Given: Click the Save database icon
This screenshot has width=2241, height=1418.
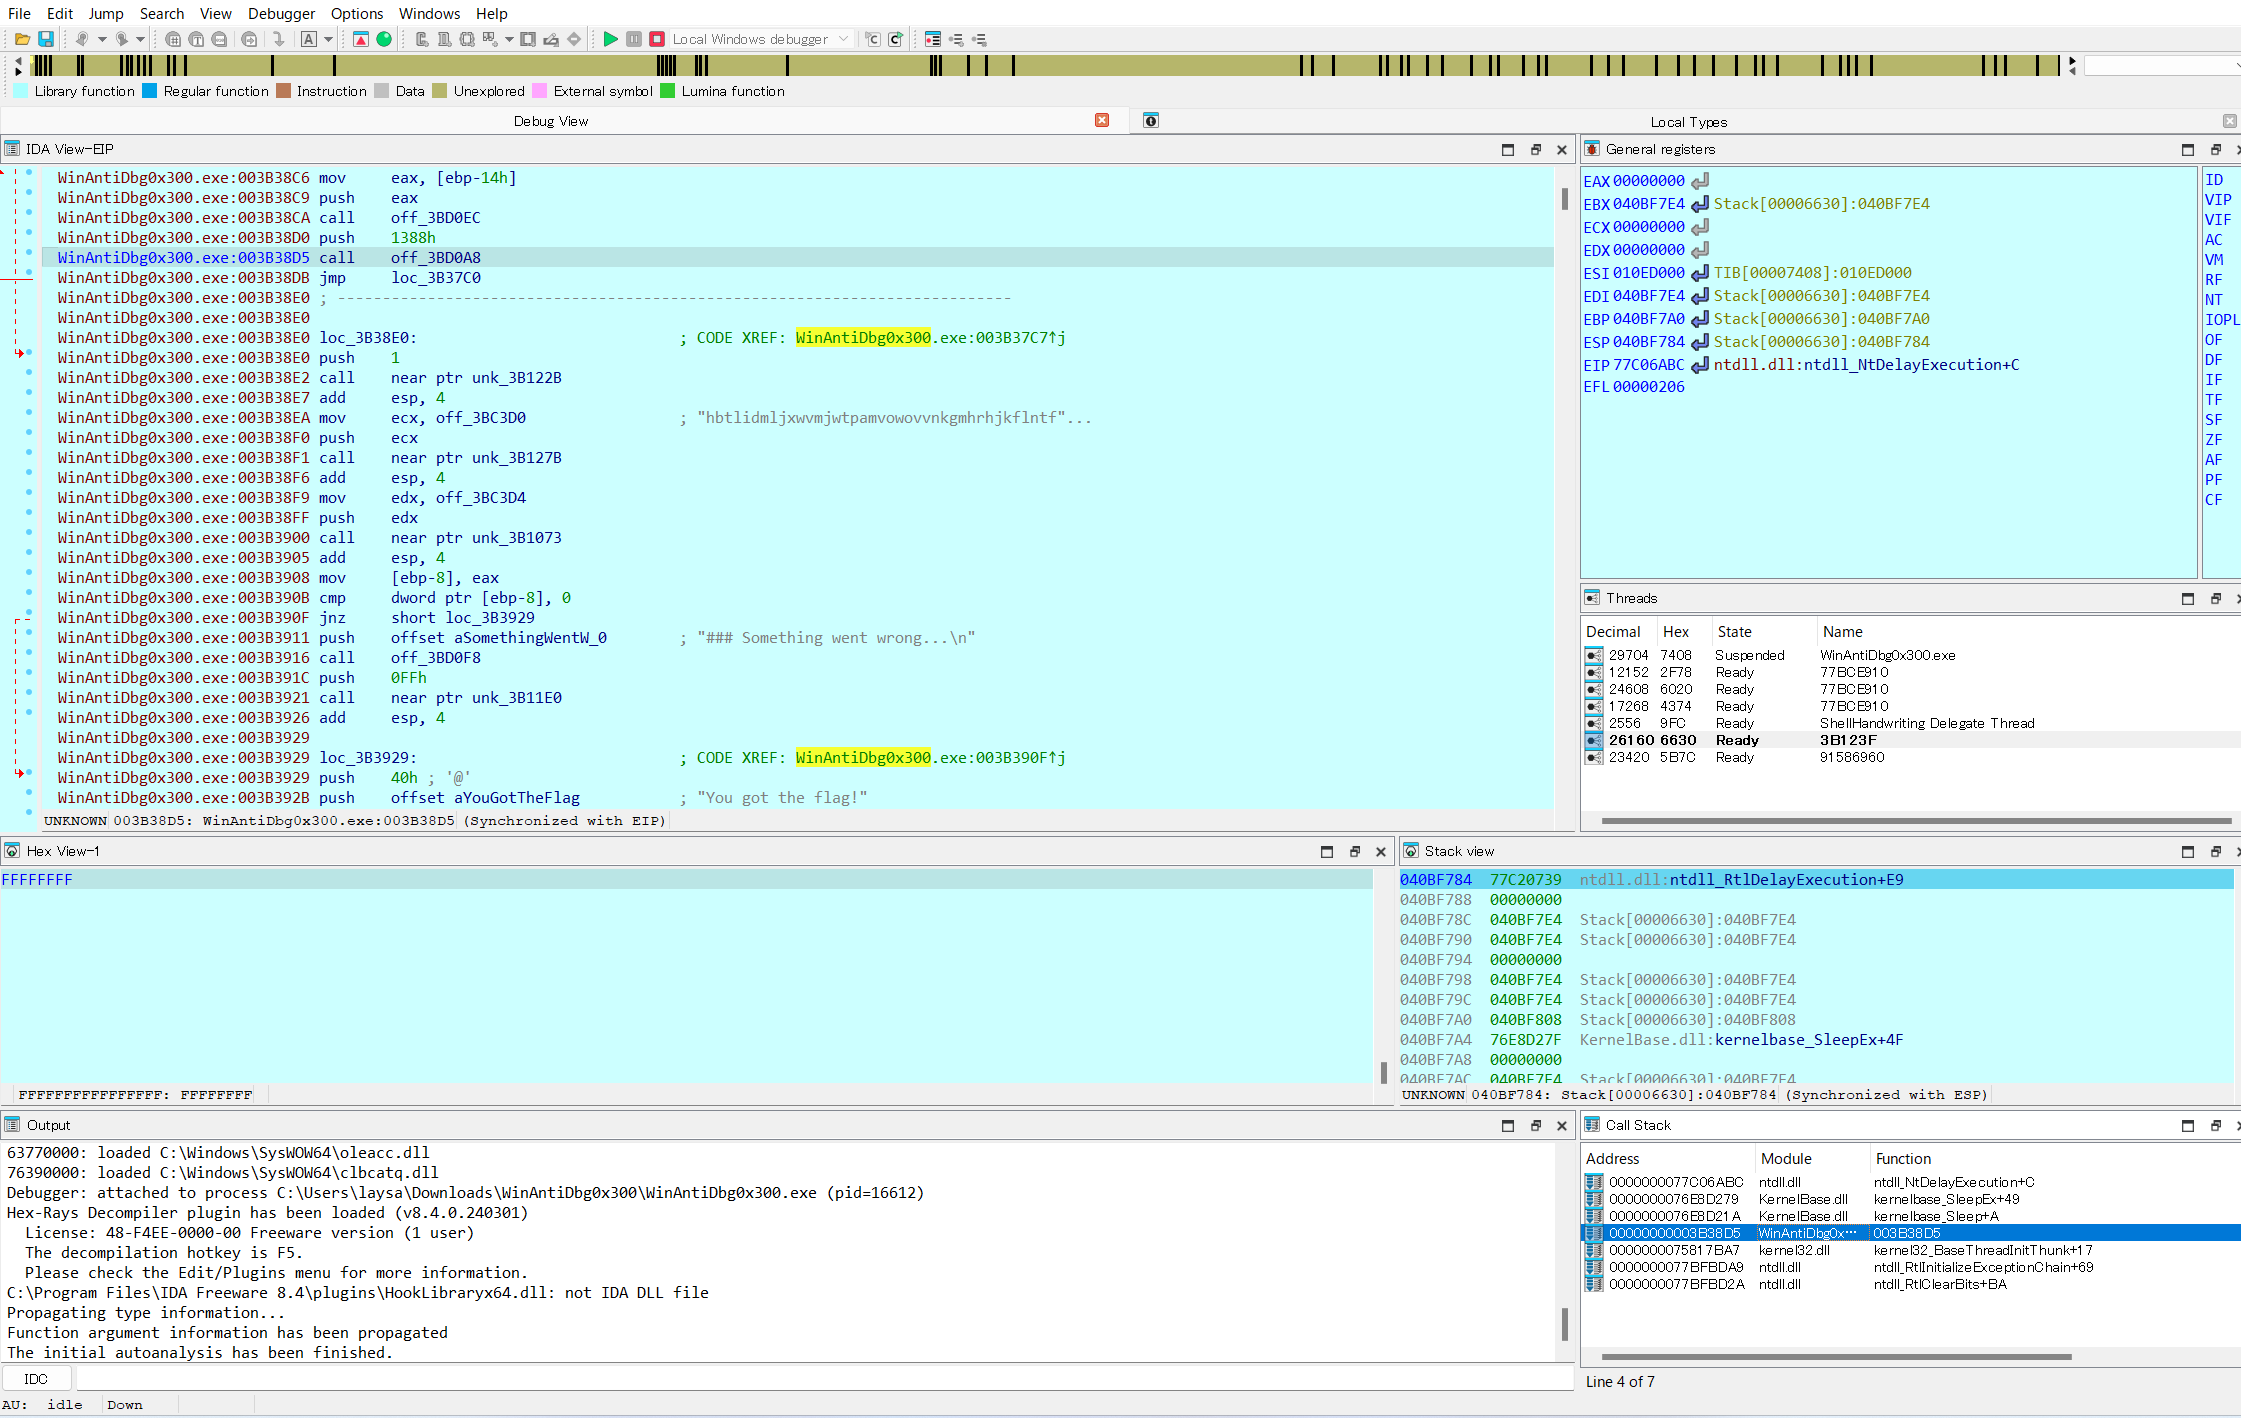Looking at the screenshot, I should (x=45, y=39).
